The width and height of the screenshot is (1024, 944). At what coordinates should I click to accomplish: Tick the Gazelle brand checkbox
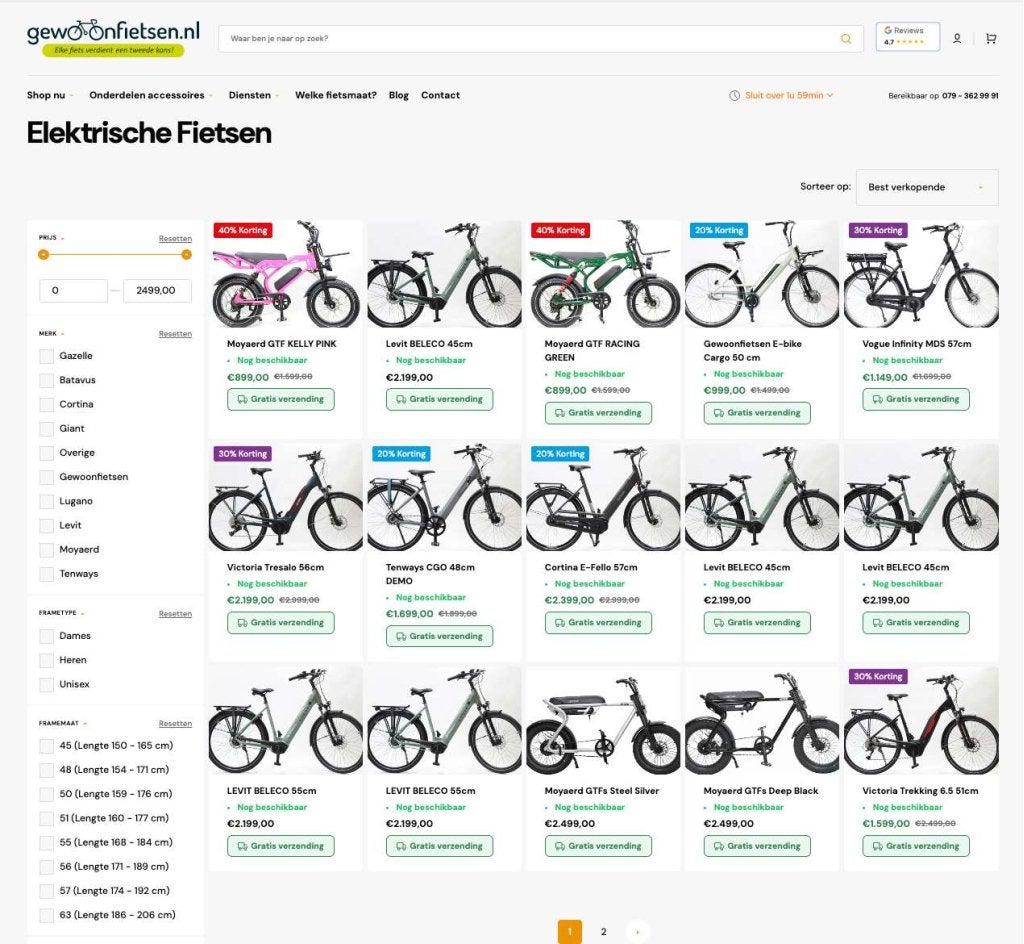[x=46, y=356]
